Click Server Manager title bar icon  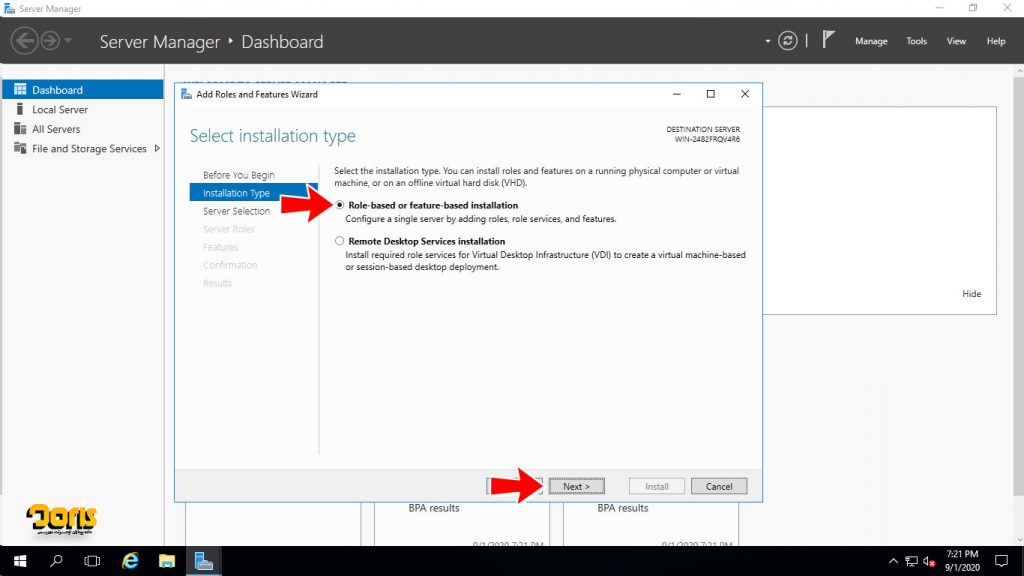[9, 8]
